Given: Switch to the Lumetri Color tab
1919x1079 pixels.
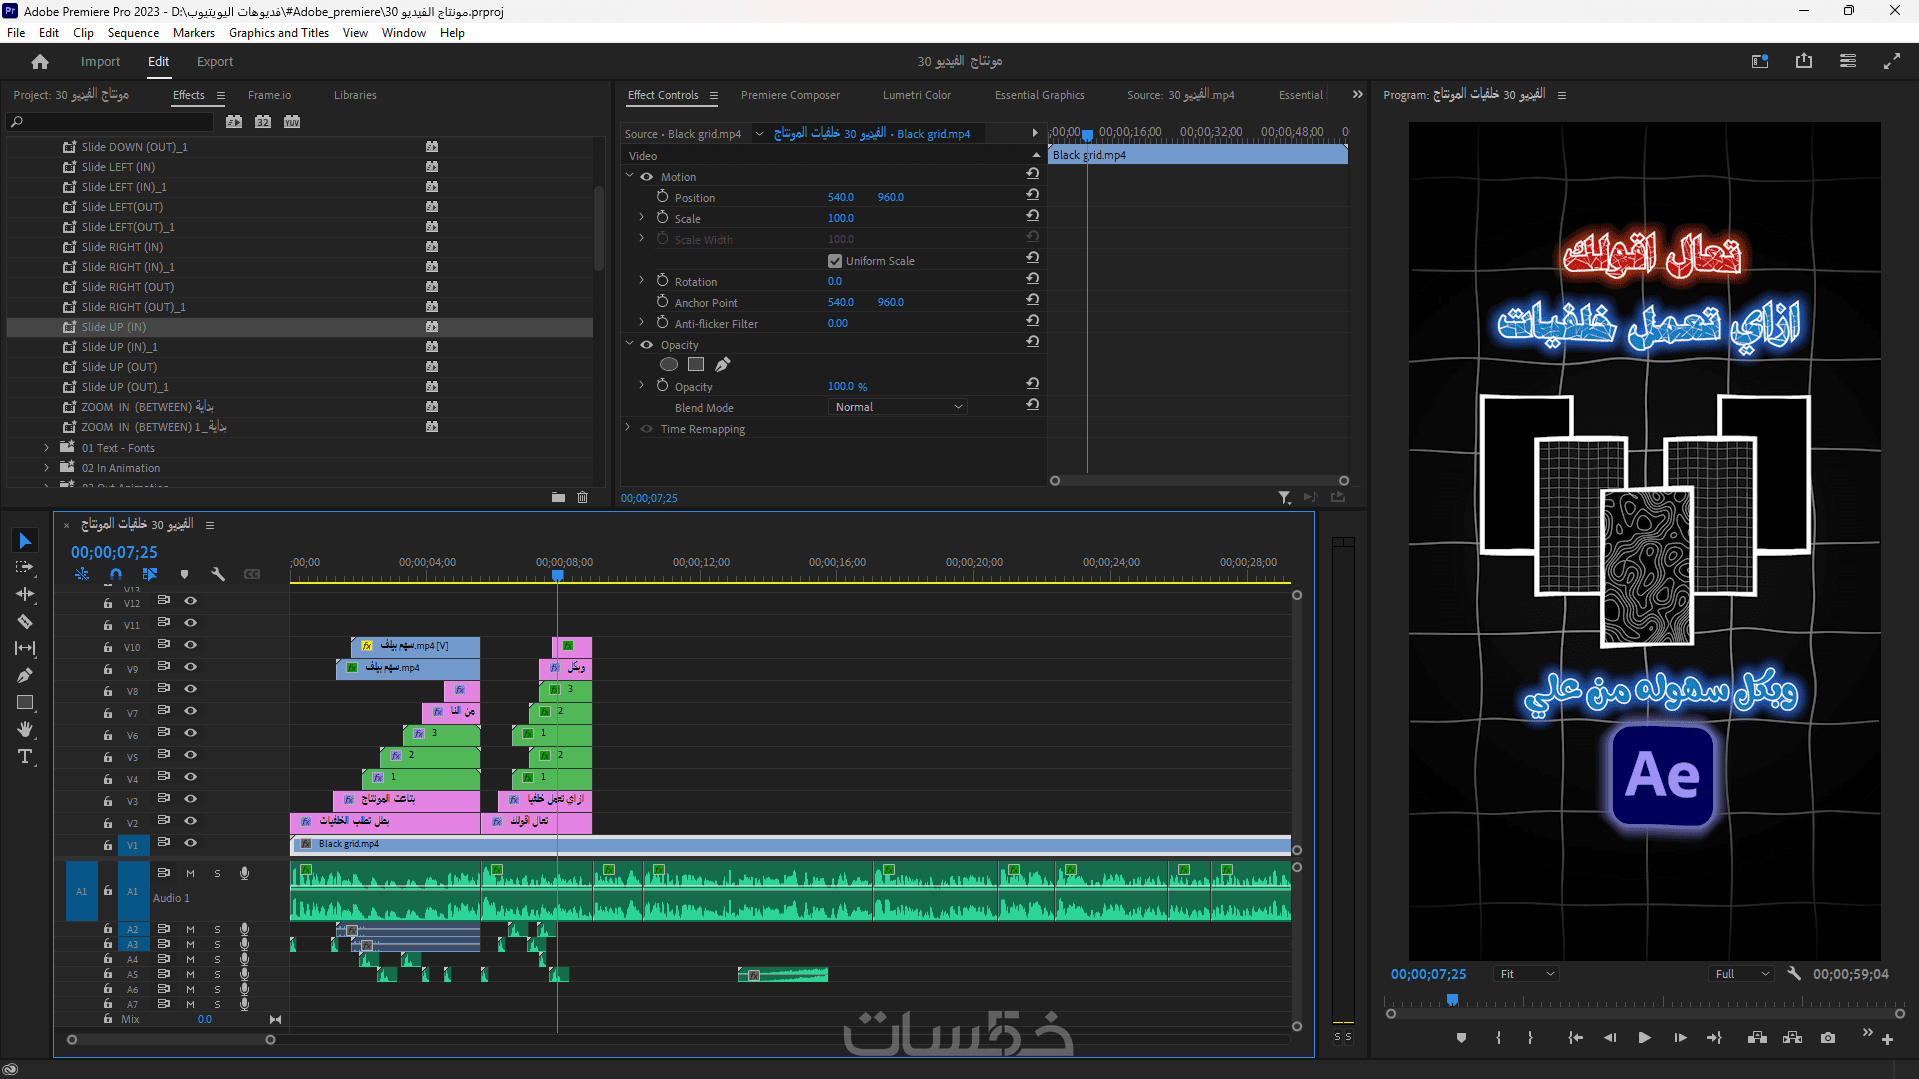Looking at the screenshot, I should tap(916, 95).
